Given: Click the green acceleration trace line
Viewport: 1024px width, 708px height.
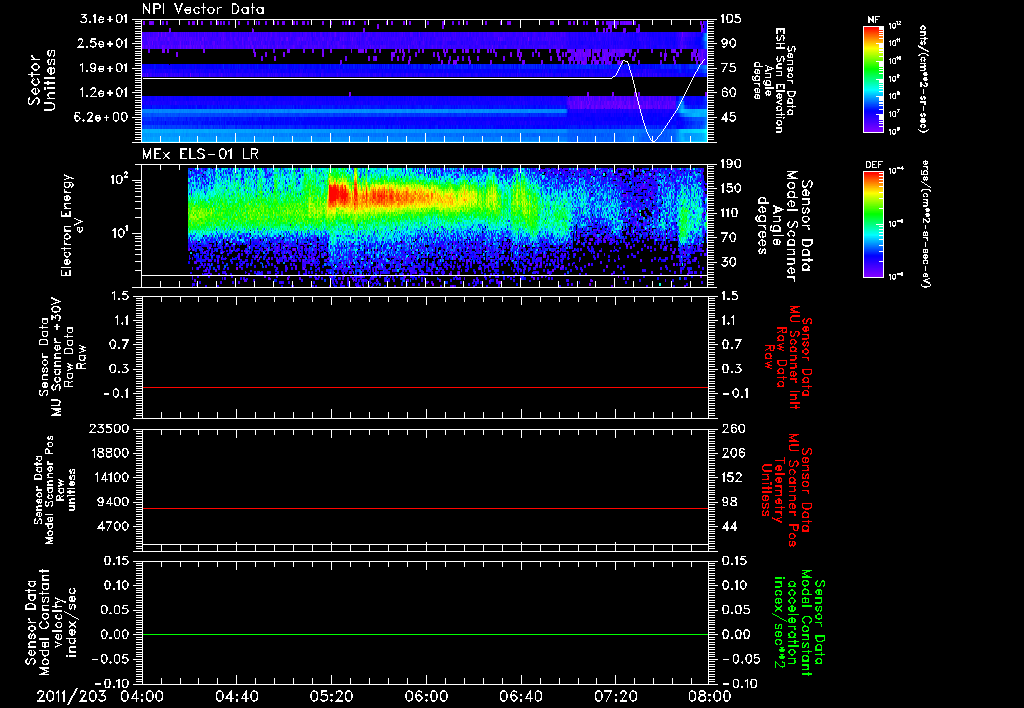Looking at the screenshot, I should (x=425, y=634).
